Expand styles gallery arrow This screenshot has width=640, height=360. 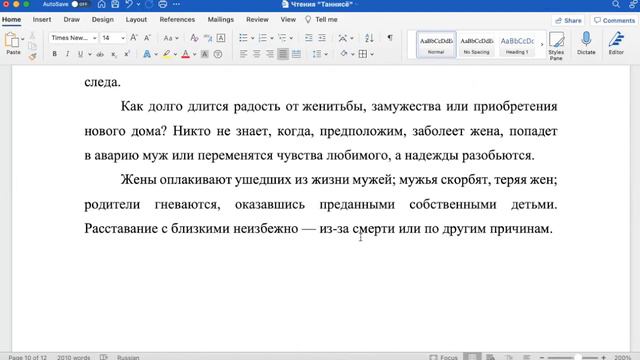pyautogui.click(x=542, y=44)
